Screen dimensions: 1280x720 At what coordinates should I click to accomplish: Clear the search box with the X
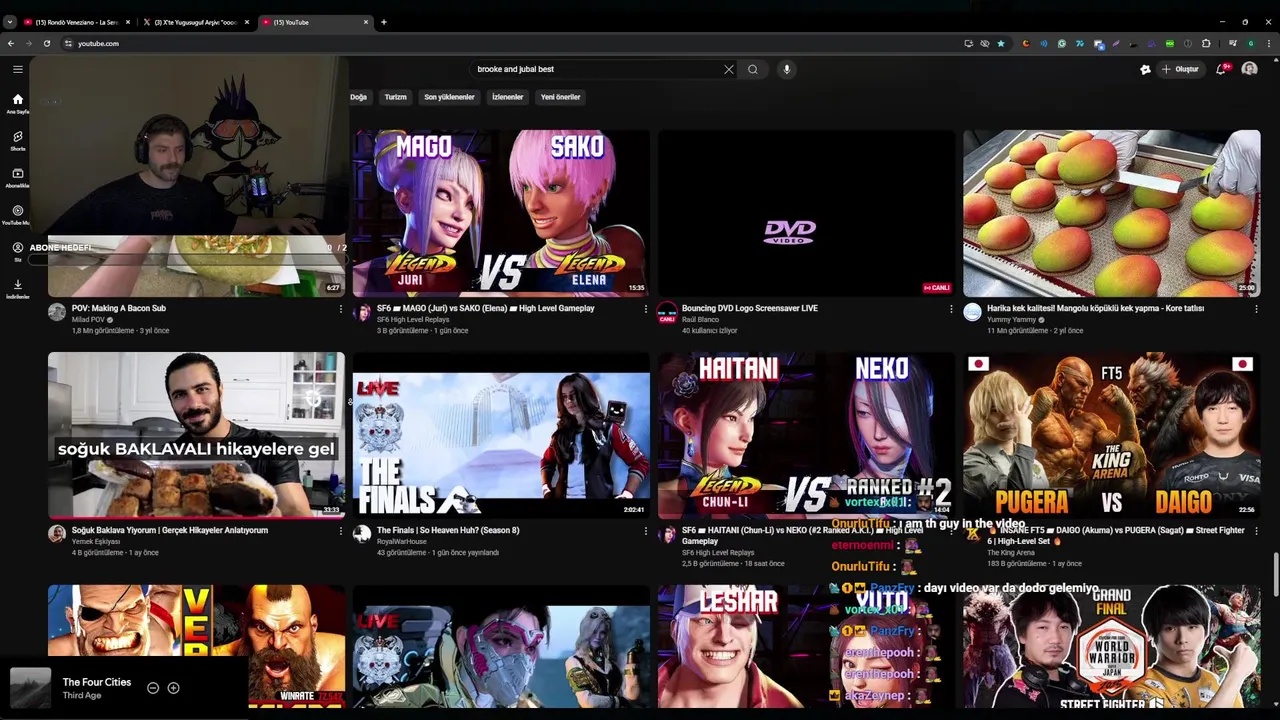[728, 69]
